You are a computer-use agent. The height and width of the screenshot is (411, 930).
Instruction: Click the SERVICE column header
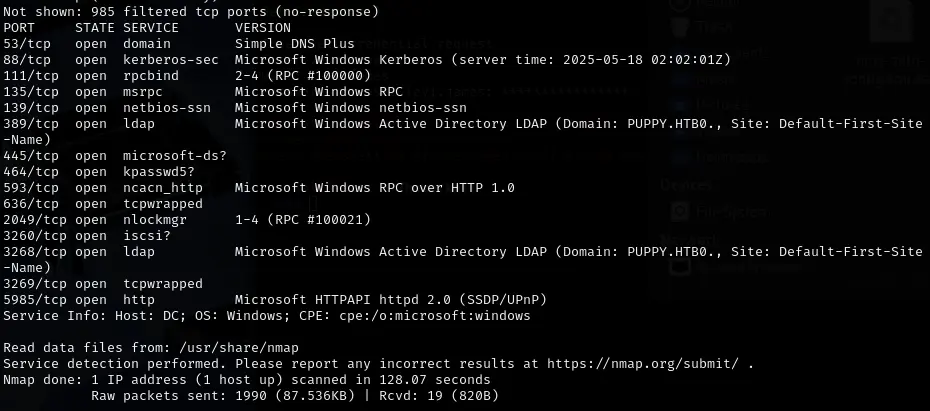(151, 28)
